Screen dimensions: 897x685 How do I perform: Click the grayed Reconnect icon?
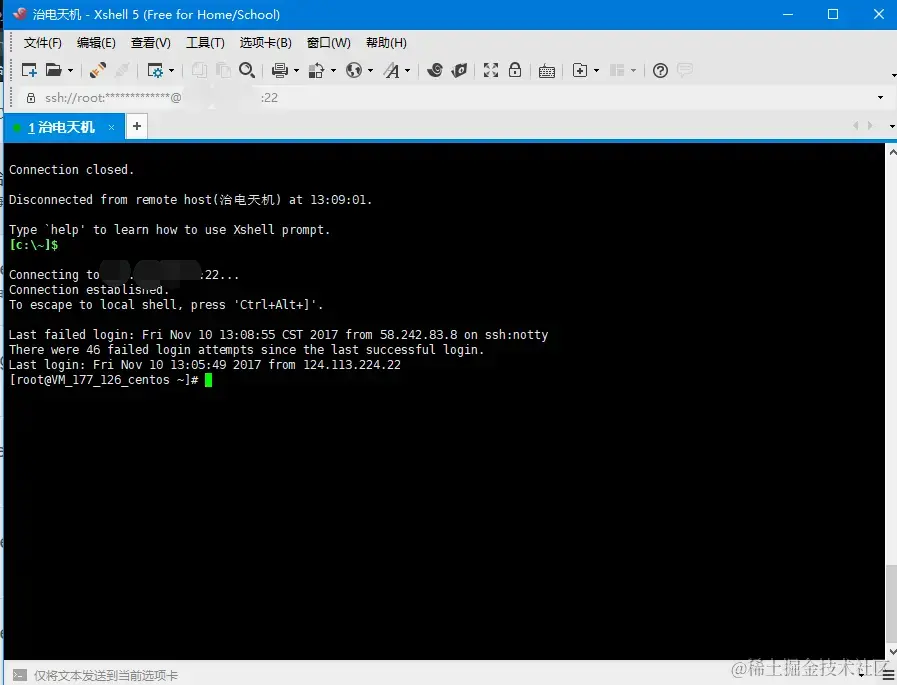(x=122, y=70)
